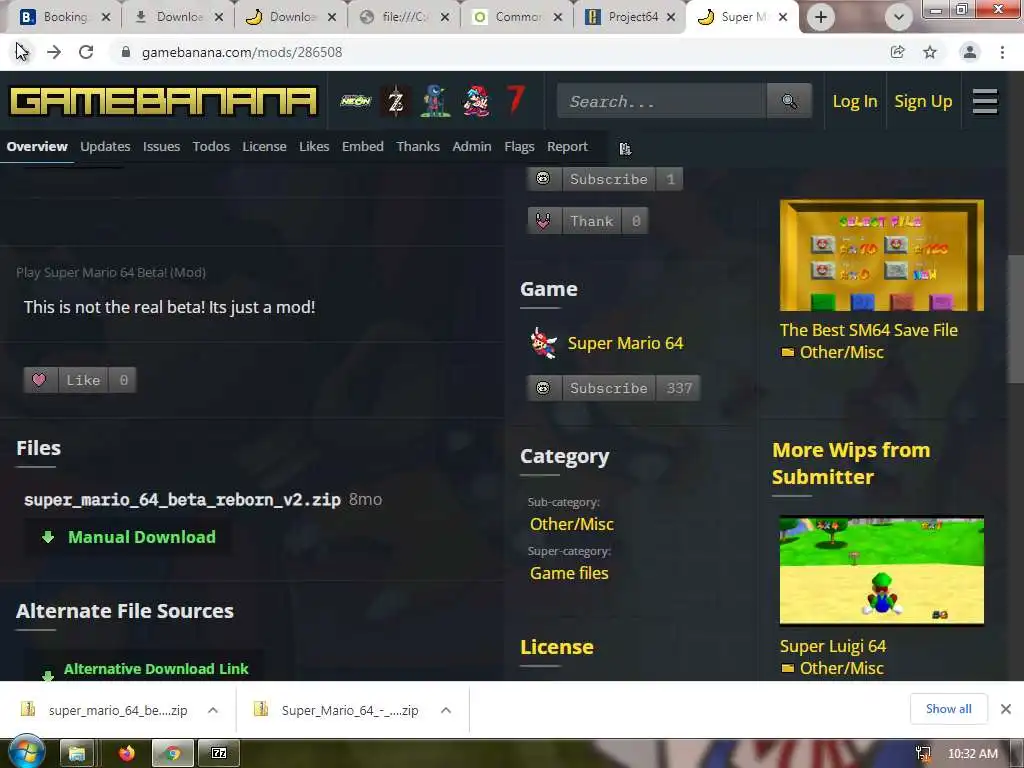This screenshot has width=1024, height=768.
Task: Open the Windows Start button
Action: pyautogui.click(x=26, y=752)
